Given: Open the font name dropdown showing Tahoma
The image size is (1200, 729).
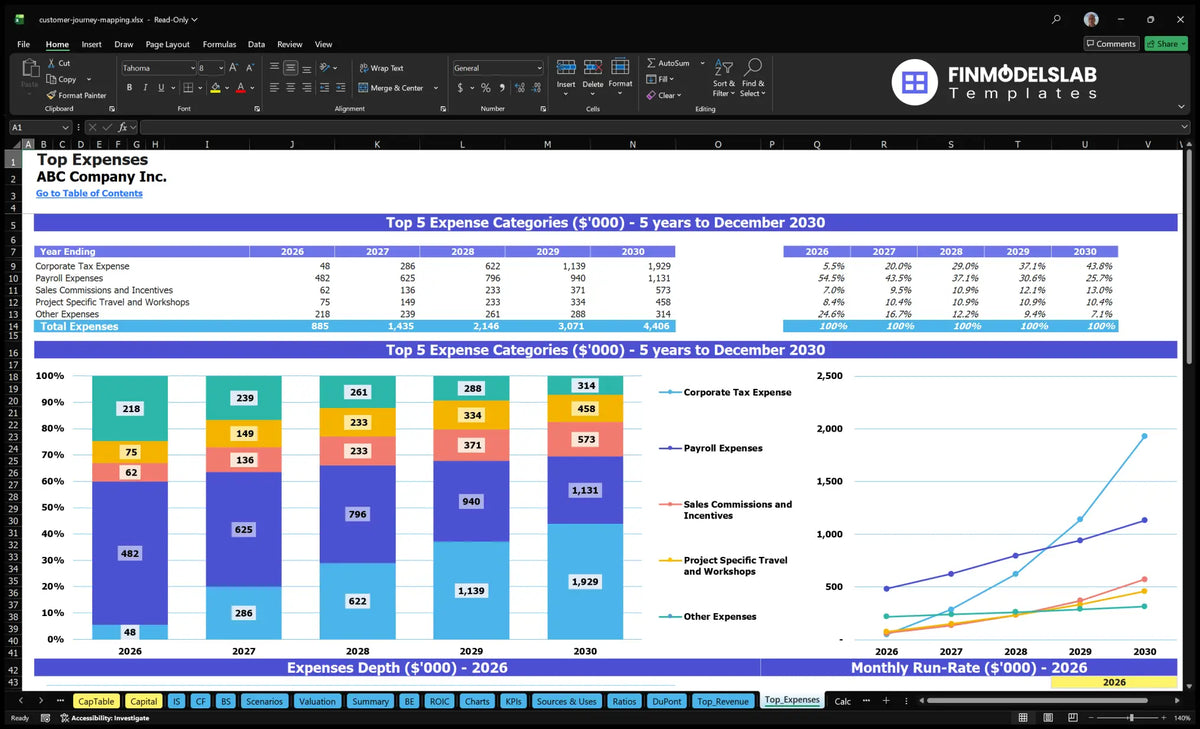Looking at the screenshot, I should [x=191, y=68].
